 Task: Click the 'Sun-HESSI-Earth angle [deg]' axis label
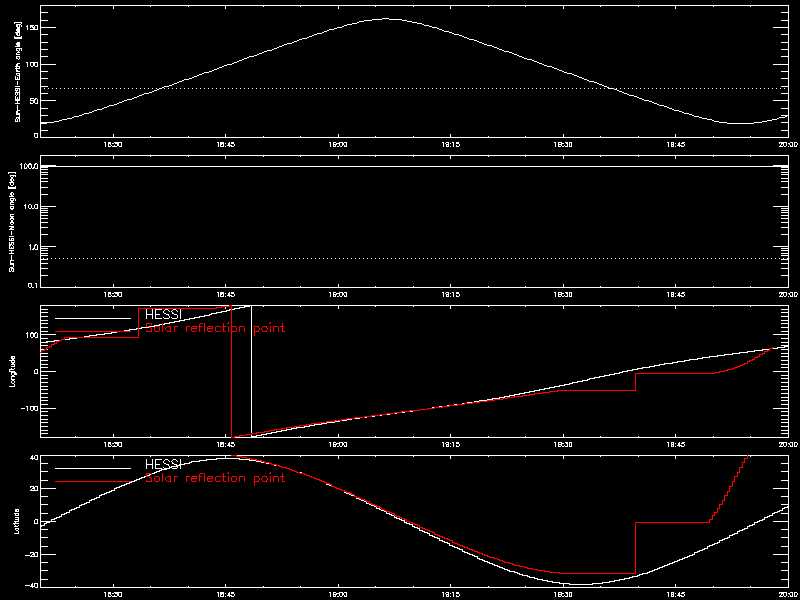(18, 72)
